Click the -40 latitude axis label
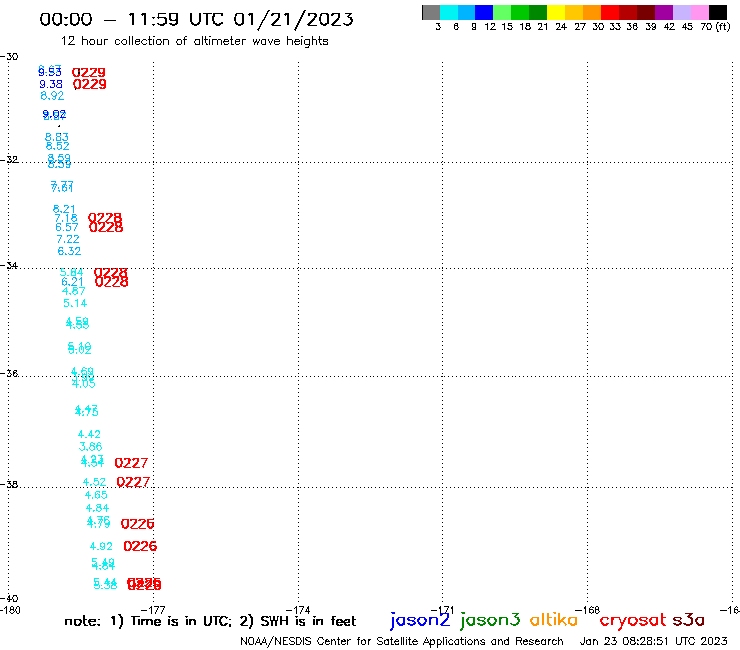The height and width of the screenshot is (650, 740). [9, 599]
